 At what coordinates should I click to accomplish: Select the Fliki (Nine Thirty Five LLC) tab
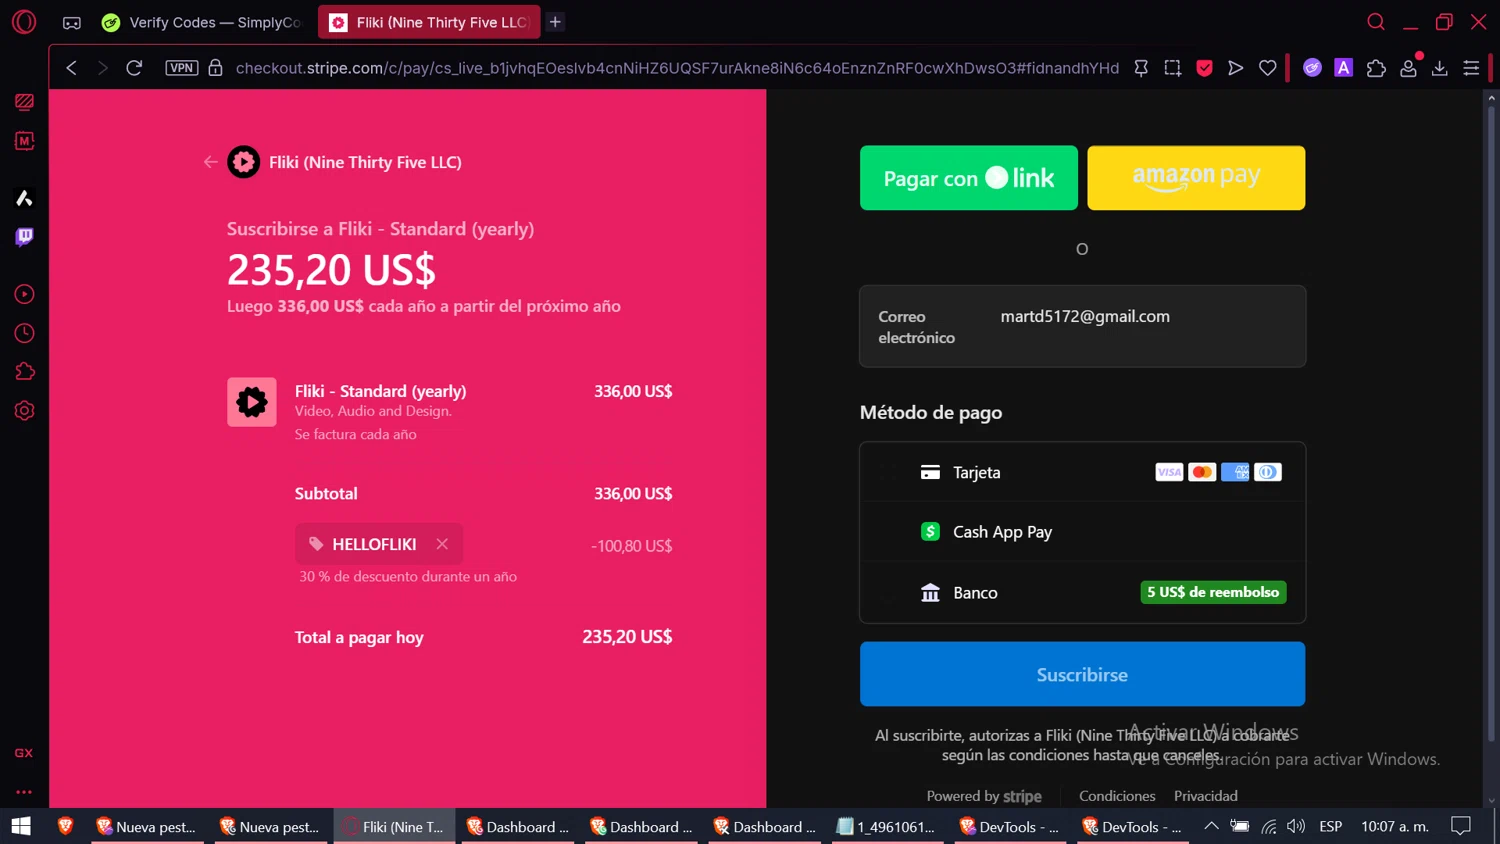pos(429,22)
